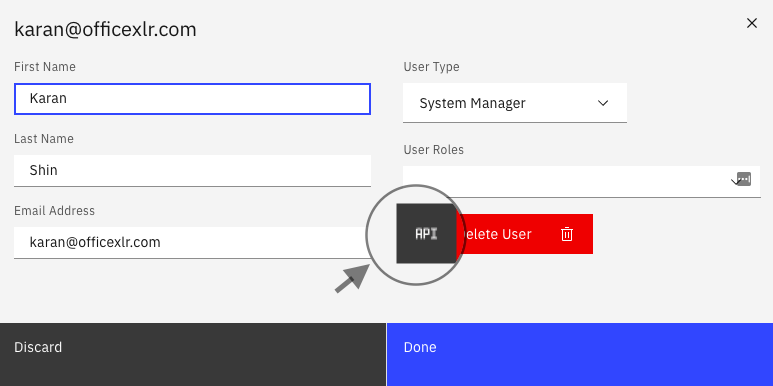Click the Done button
The height and width of the screenshot is (386, 773).
click(580, 354)
